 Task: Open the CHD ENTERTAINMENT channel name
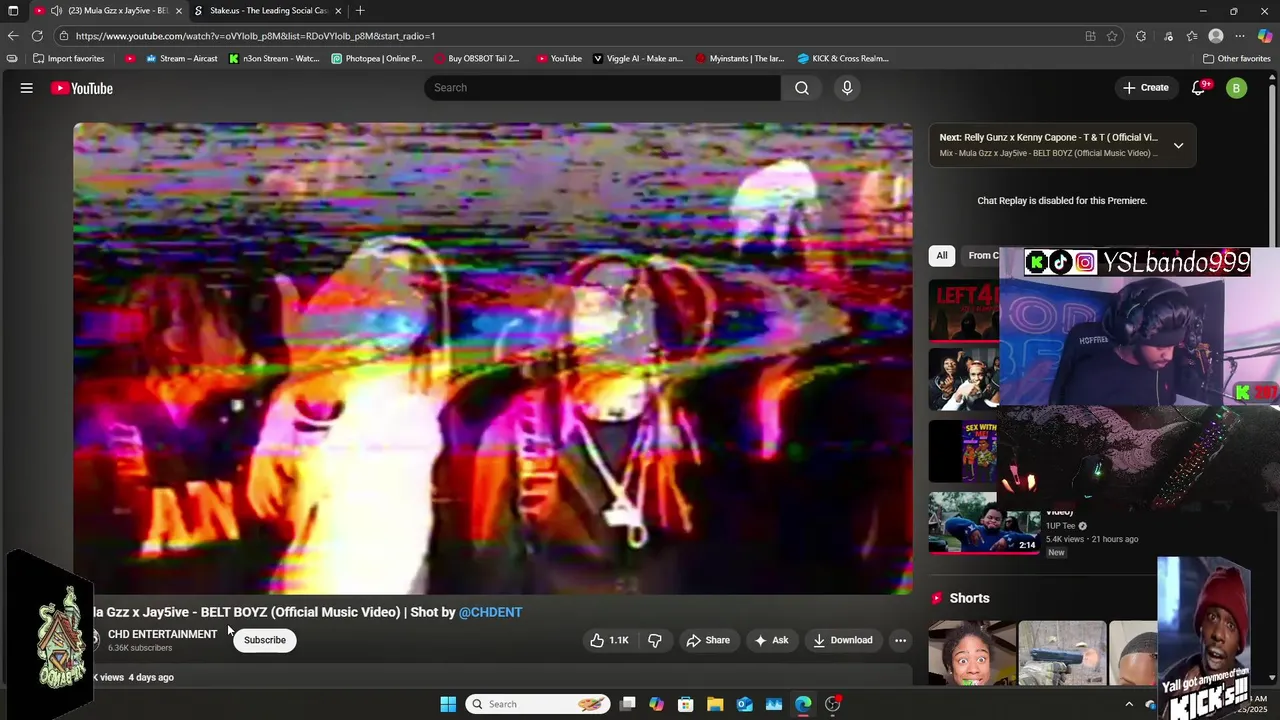tap(162, 634)
